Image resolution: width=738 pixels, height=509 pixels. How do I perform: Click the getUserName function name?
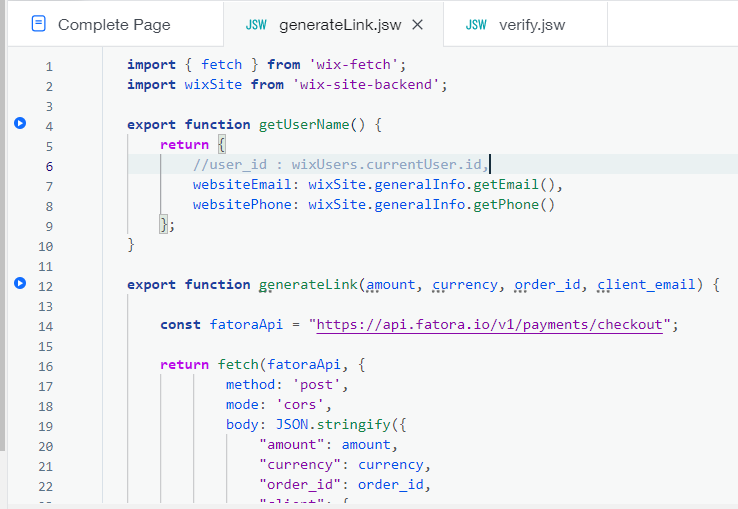tap(304, 124)
